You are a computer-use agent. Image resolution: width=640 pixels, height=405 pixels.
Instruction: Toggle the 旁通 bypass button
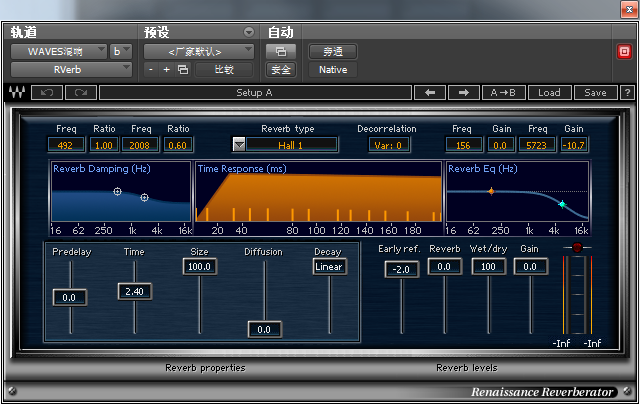pos(333,52)
